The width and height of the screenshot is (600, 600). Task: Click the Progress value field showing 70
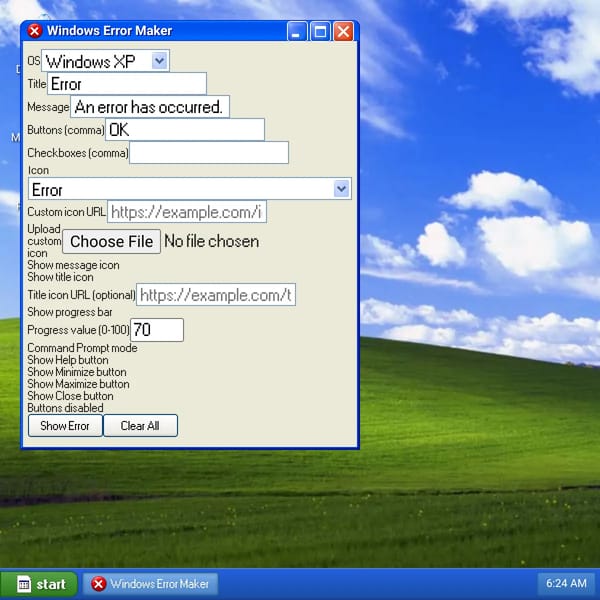157,330
